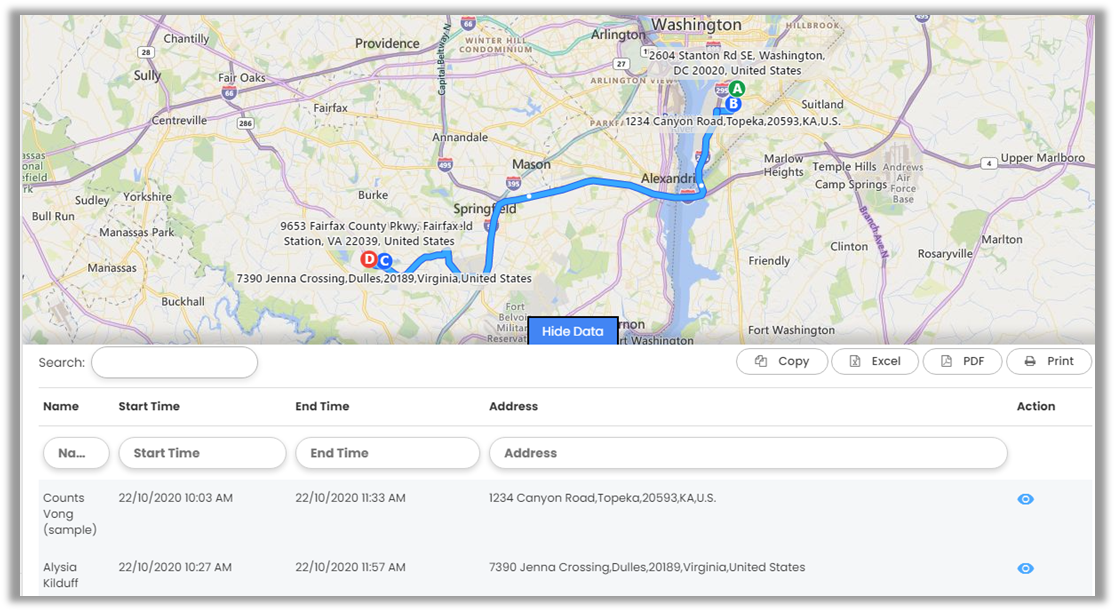Export table to Excel
The image size is (1116, 612).
pos(875,361)
